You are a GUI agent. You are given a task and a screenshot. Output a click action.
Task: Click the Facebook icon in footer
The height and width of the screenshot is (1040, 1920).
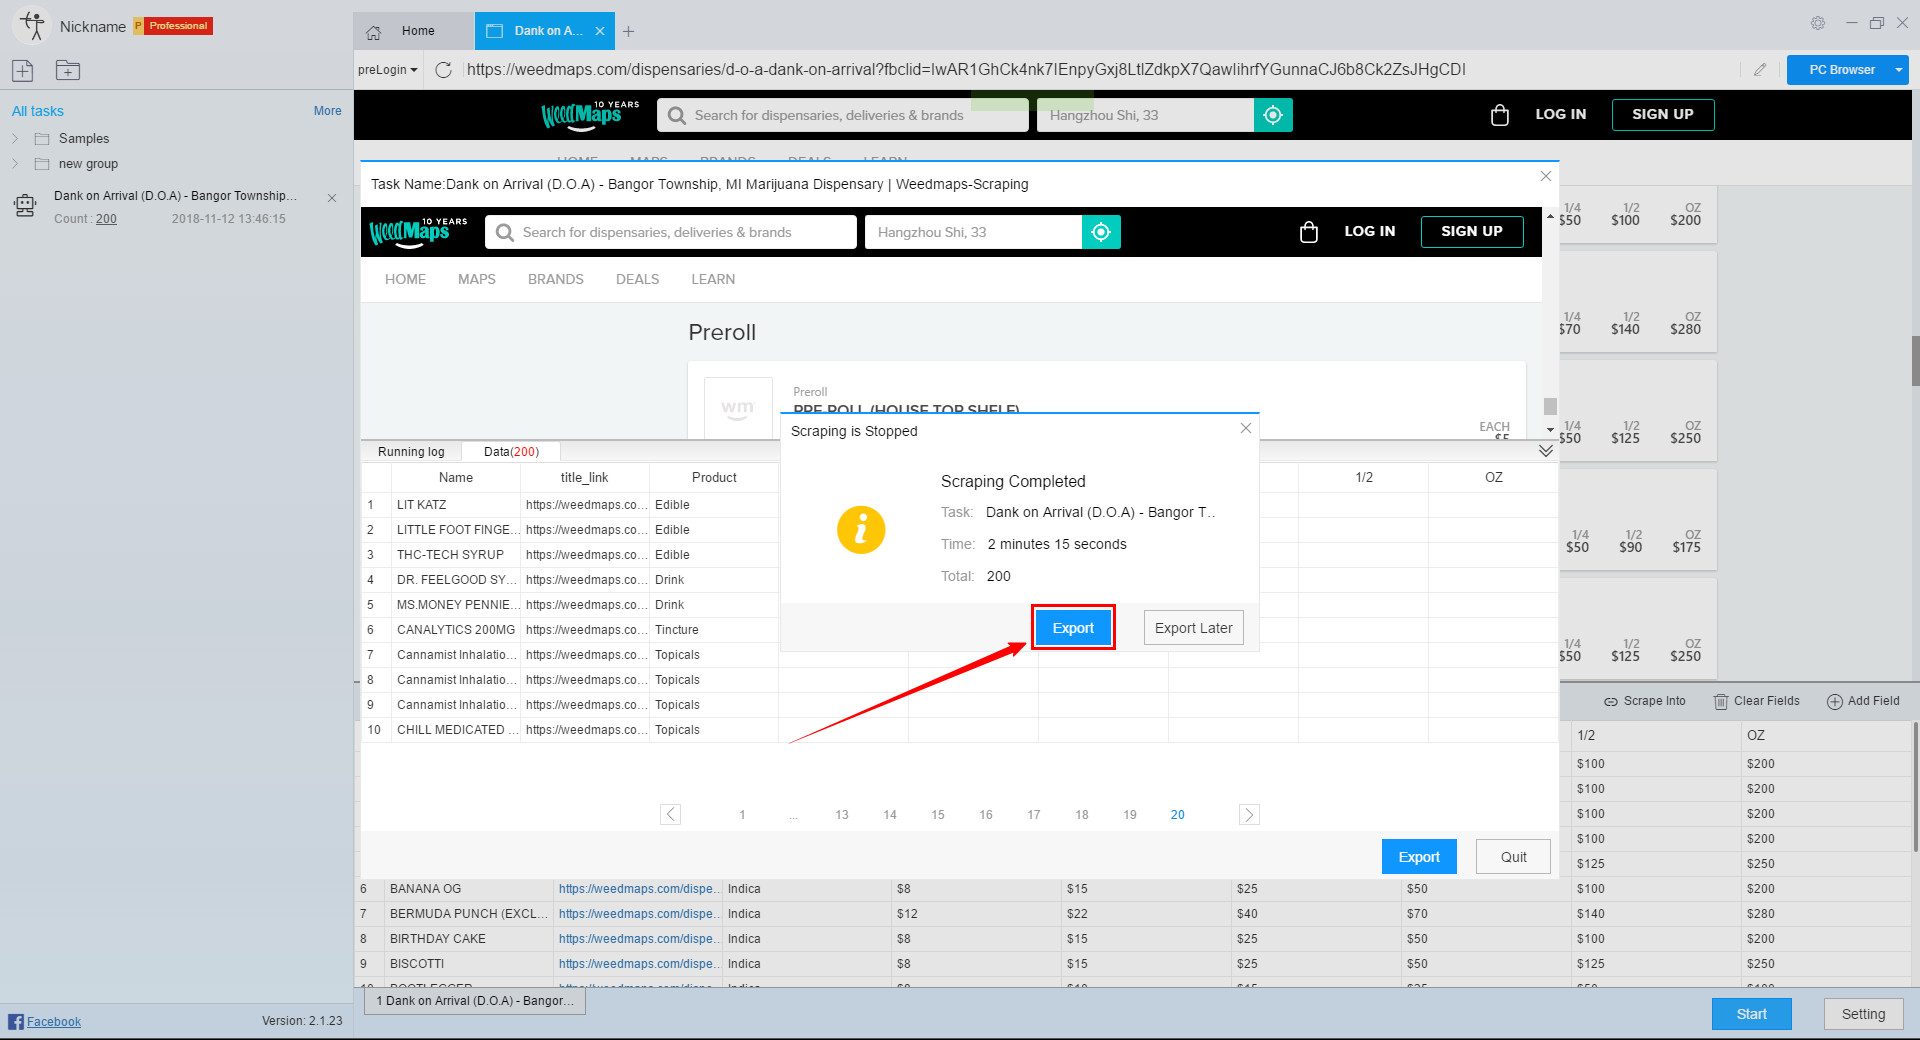coord(16,1021)
